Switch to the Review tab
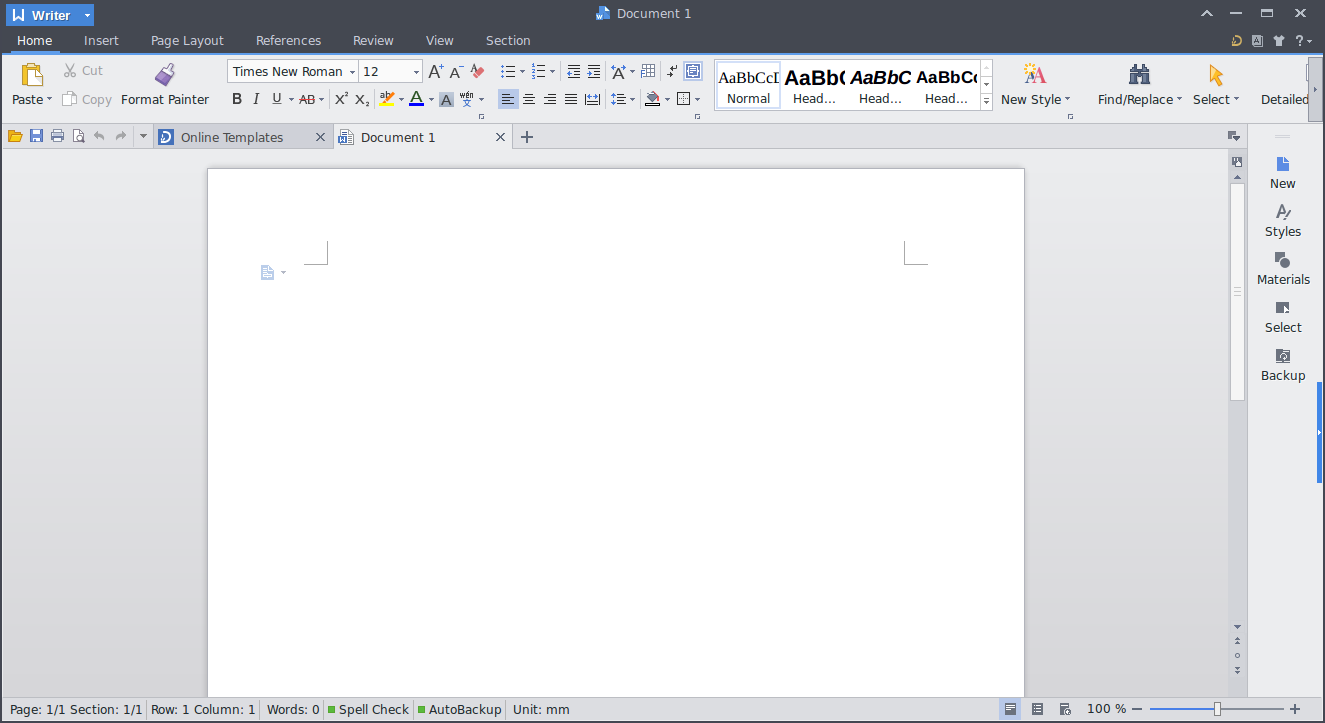Viewport: 1325px width, 723px height. pos(373,41)
